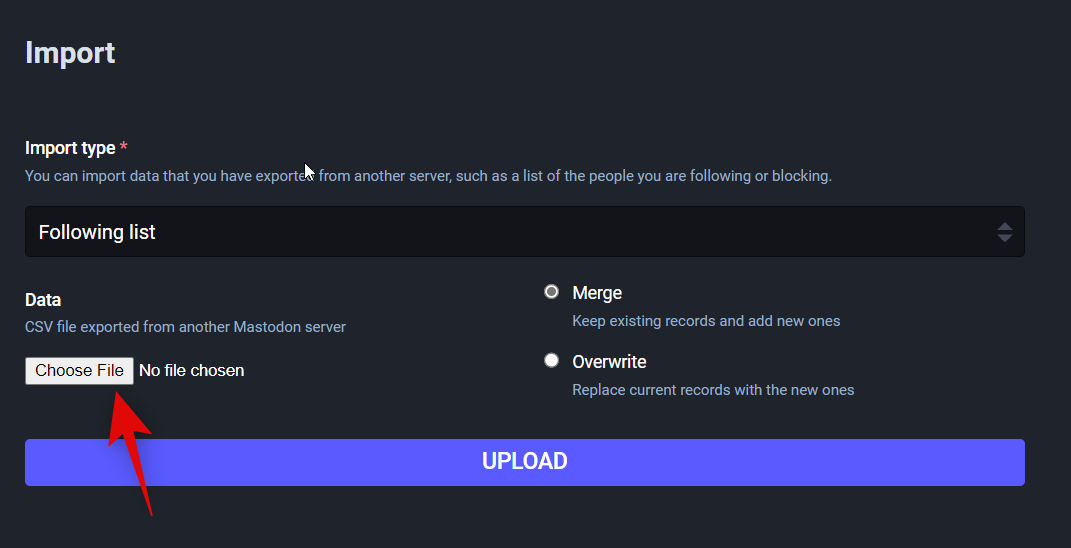Click the Replace current records description
Viewport: 1071px width, 548px height.
click(x=713, y=390)
